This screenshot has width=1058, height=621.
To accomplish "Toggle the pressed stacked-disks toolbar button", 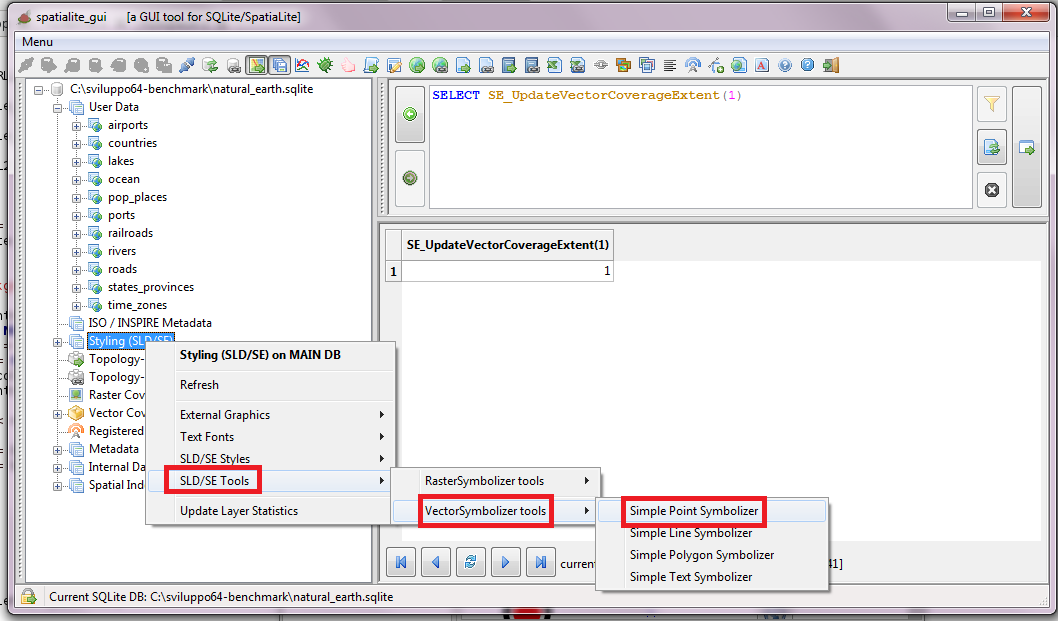I will [x=279, y=65].
